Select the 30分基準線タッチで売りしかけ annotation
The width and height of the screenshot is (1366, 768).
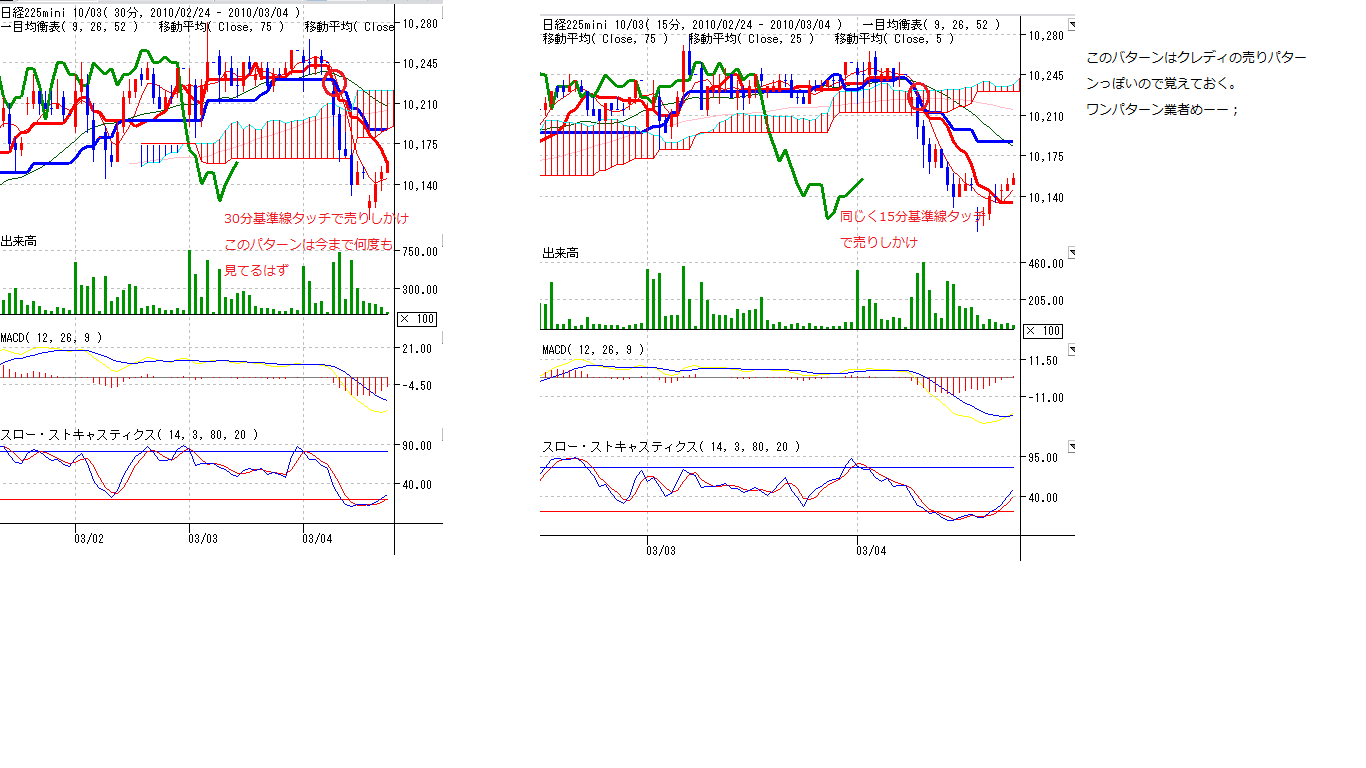click(315, 218)
